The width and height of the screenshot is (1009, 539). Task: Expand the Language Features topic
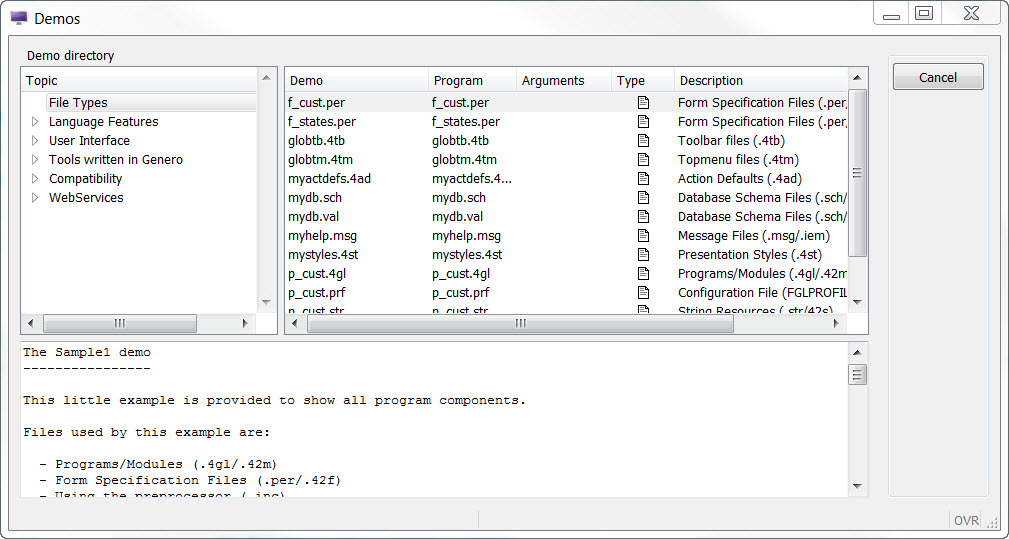(35, 122)
